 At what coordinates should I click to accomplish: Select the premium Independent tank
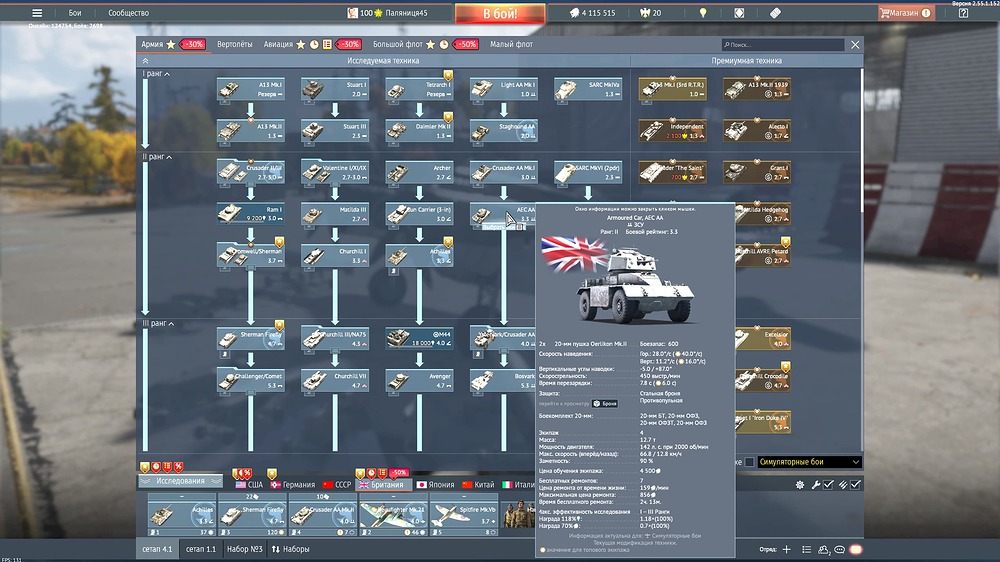pos(672,131)
